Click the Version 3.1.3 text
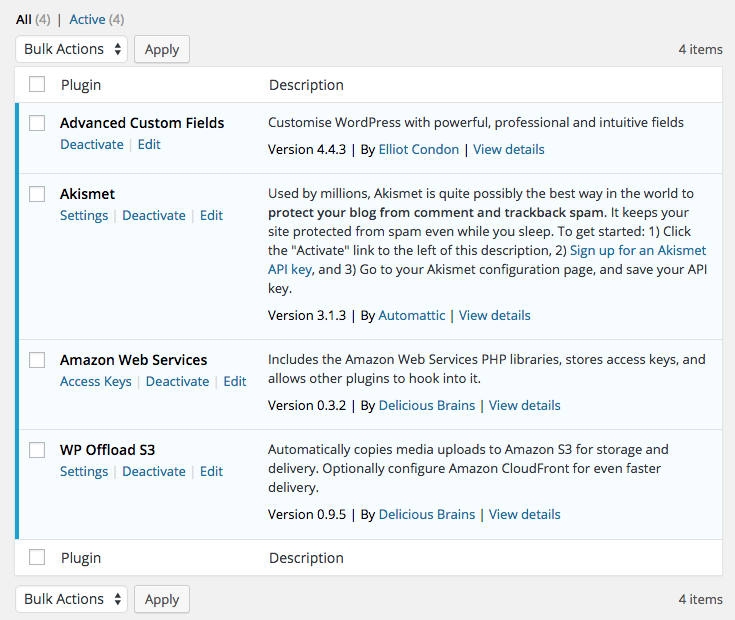 pyautogui.click(x=307, y=315)
